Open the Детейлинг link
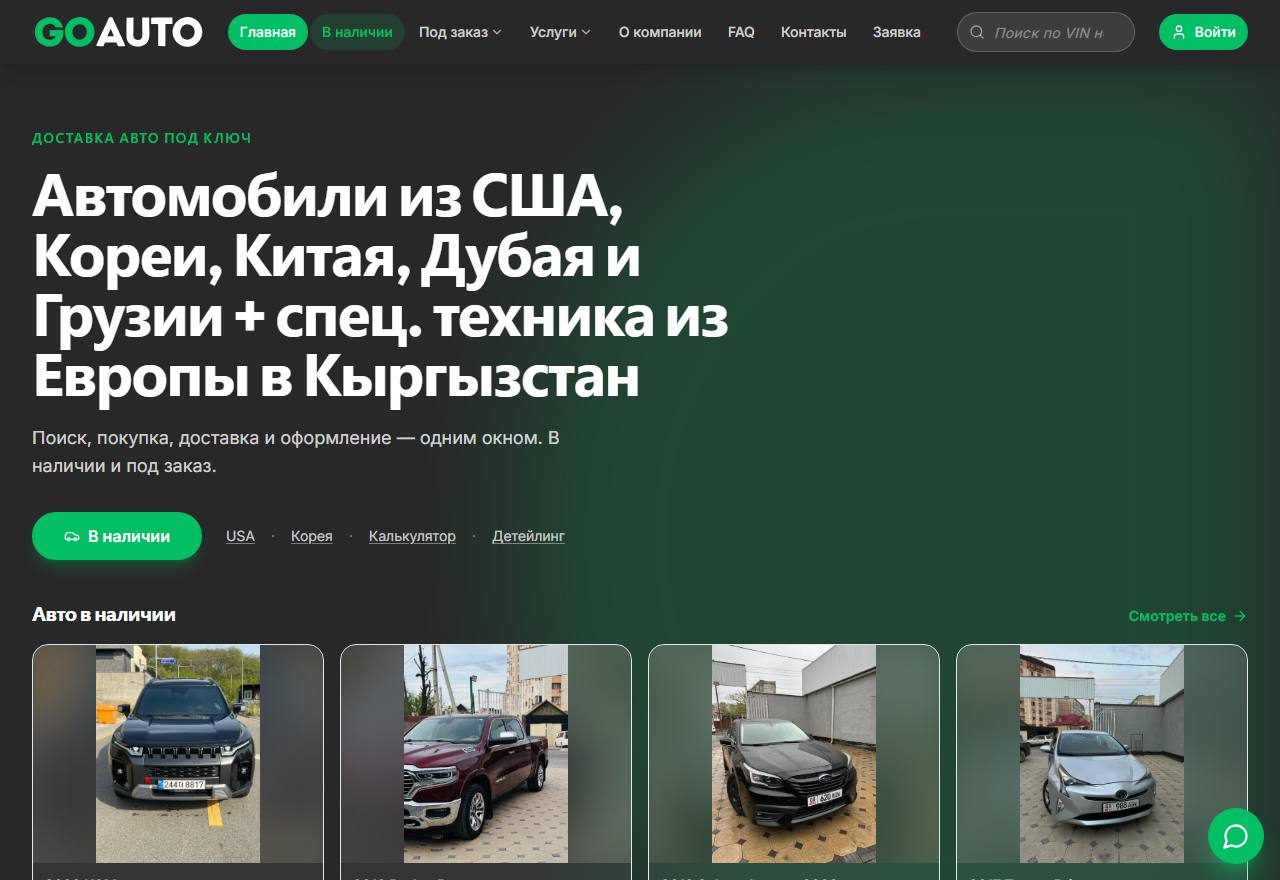The width and height of the screenshot is (1280, 880). pyautogui.click(x=528, y=536)
